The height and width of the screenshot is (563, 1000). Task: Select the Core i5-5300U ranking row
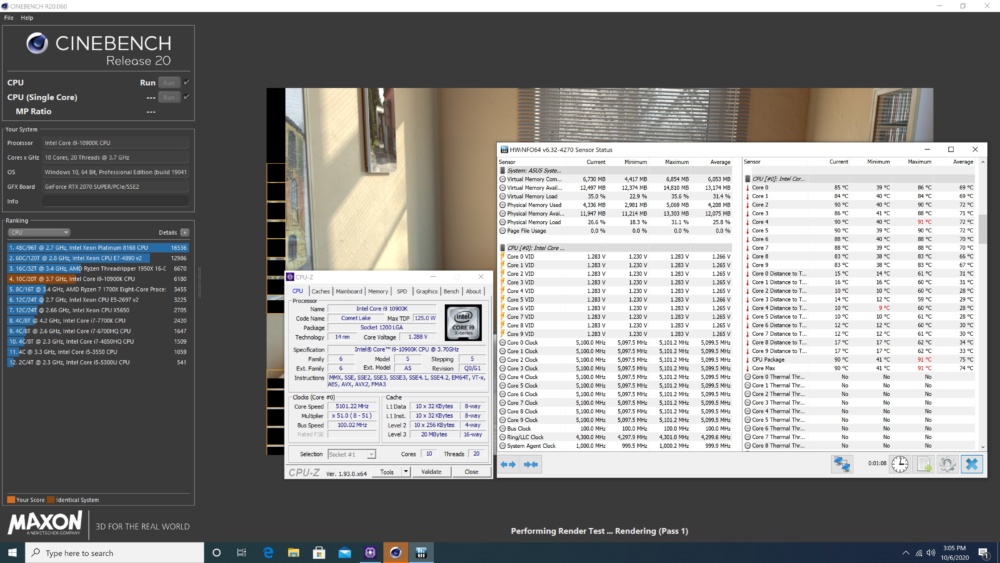[x=98, y=362]
